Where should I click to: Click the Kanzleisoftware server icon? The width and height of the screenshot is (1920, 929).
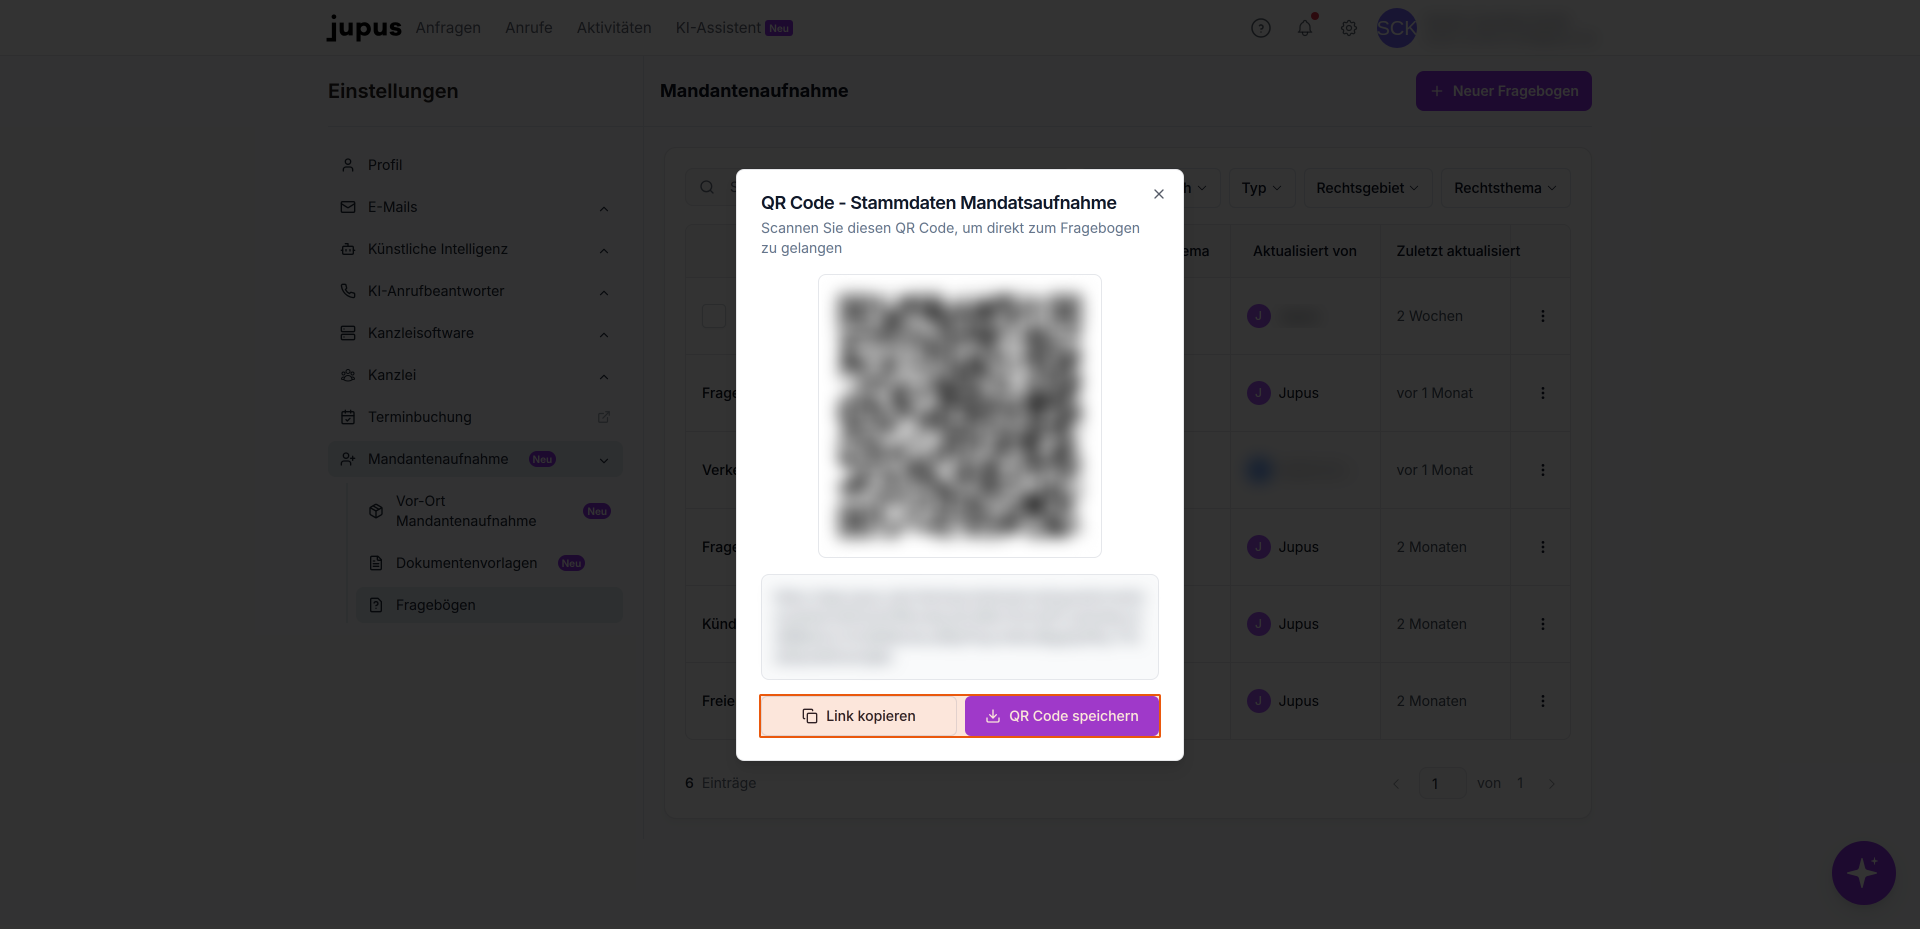pyautogui.click(x=348, y=333)
